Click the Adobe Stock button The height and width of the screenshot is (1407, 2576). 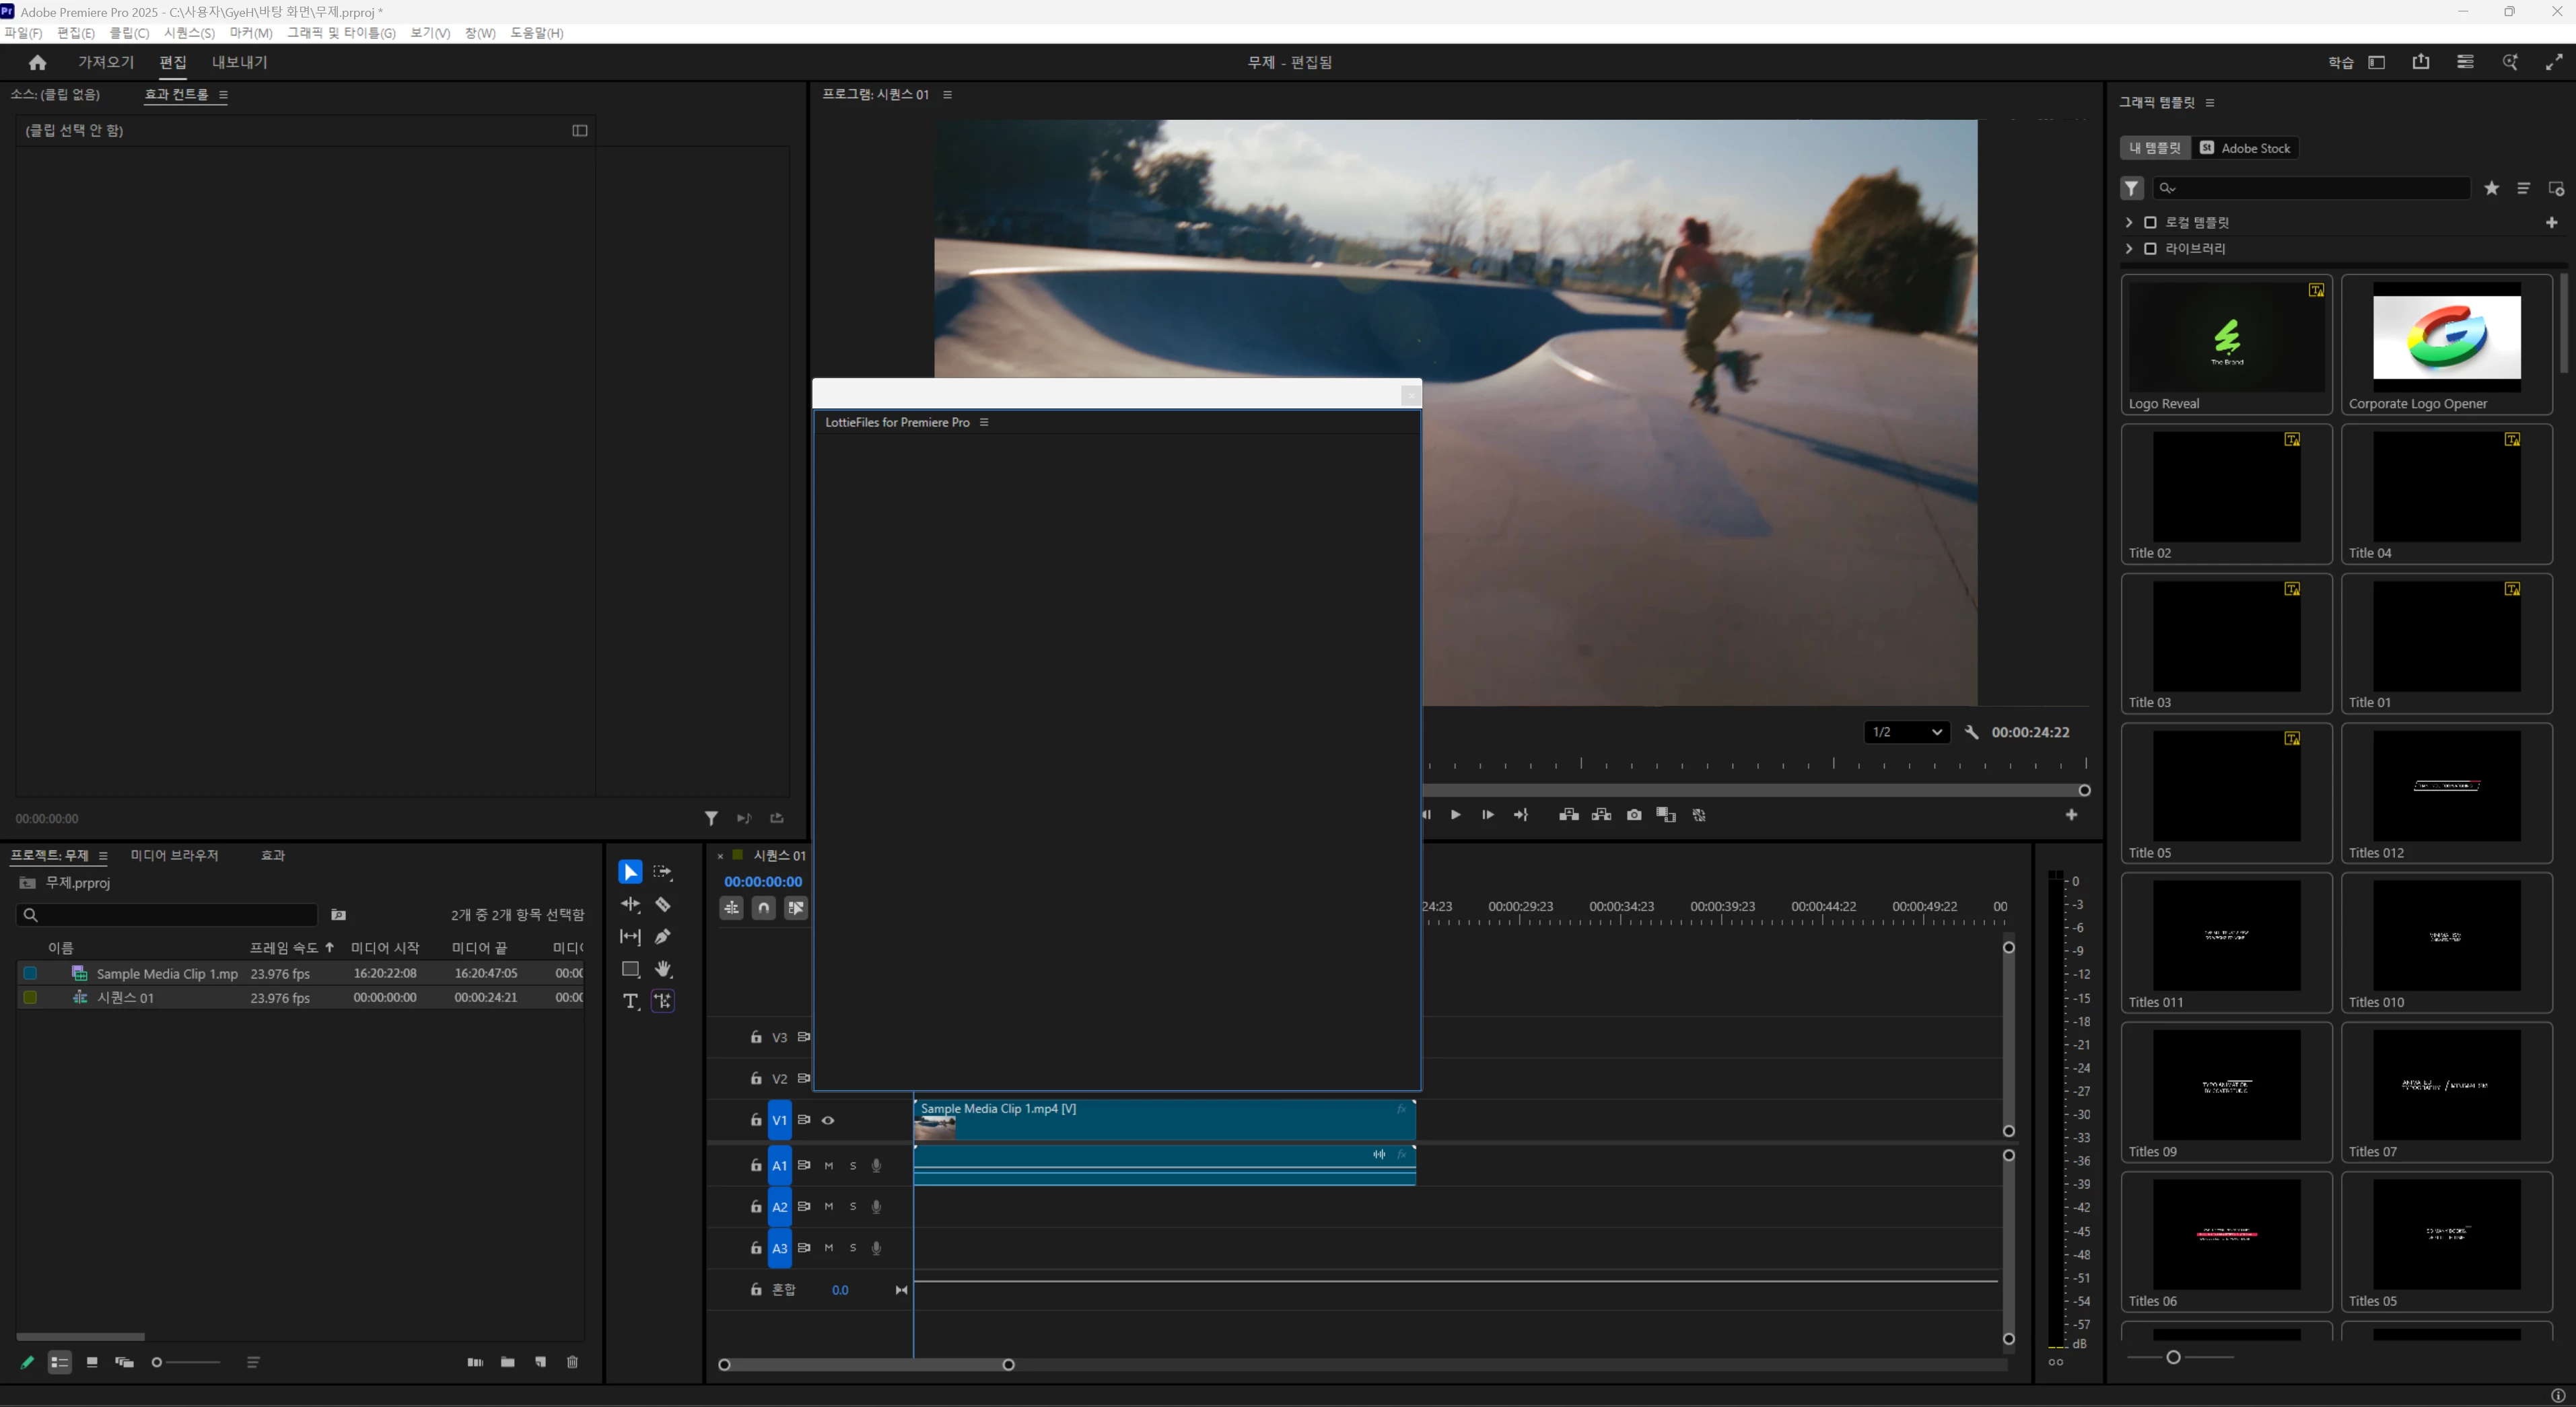coord(2245,148)
